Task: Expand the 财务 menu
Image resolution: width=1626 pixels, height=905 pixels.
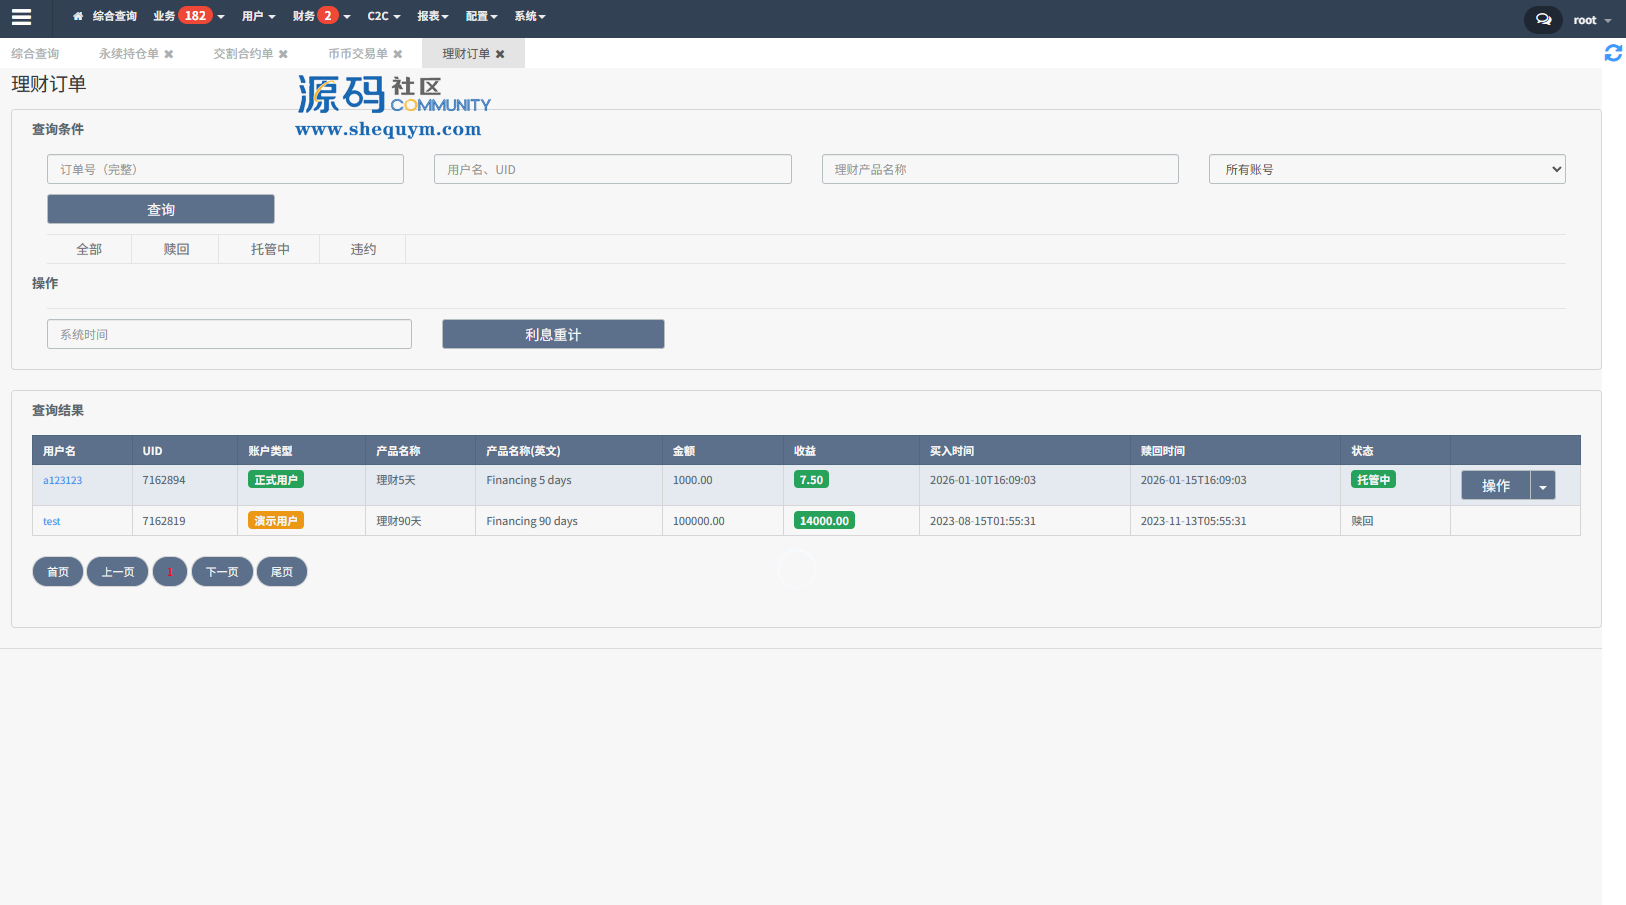Action: click(x=321, y=16)
